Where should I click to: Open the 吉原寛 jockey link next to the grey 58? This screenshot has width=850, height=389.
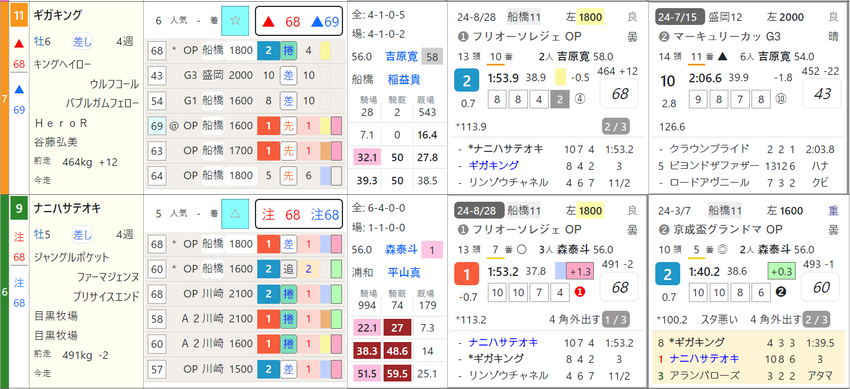click(x=401, y=56)
